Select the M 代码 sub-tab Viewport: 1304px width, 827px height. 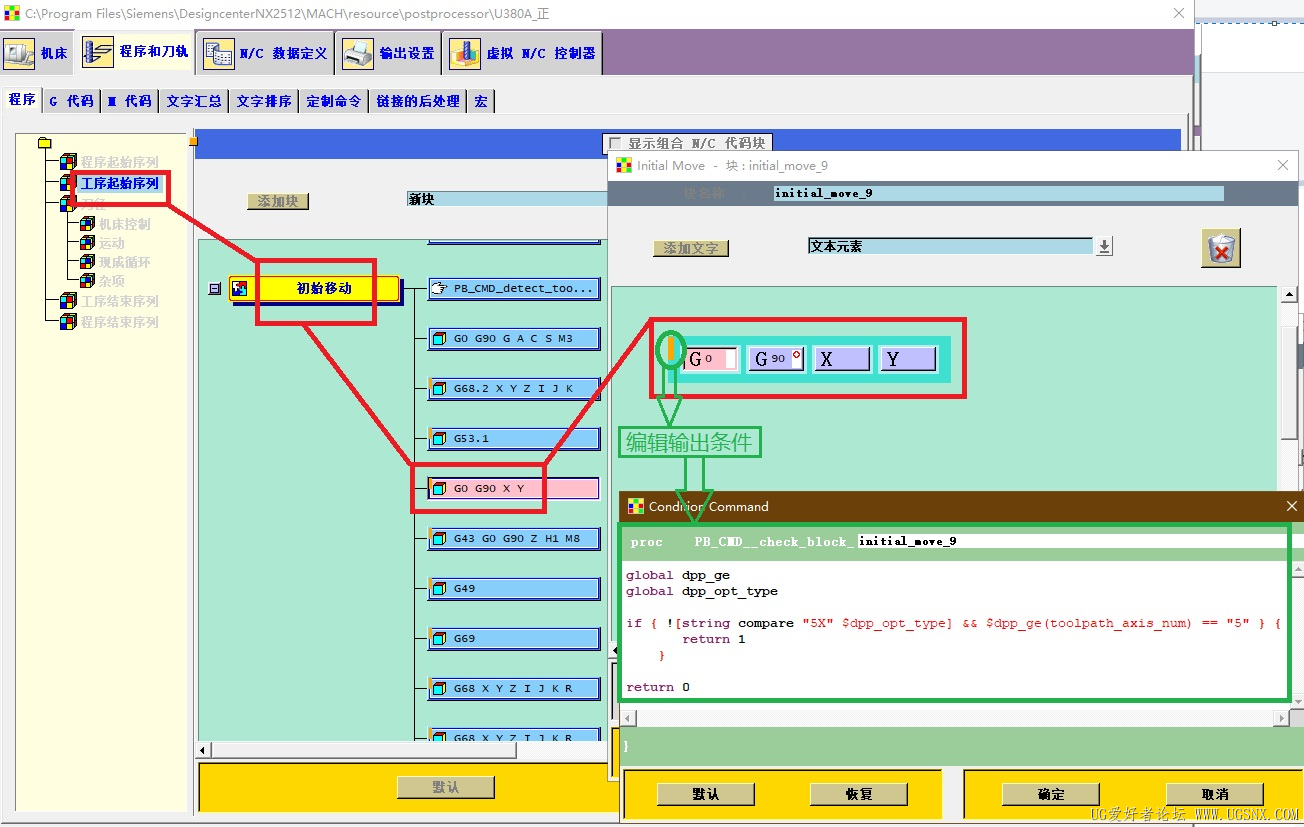click(130, 101)
